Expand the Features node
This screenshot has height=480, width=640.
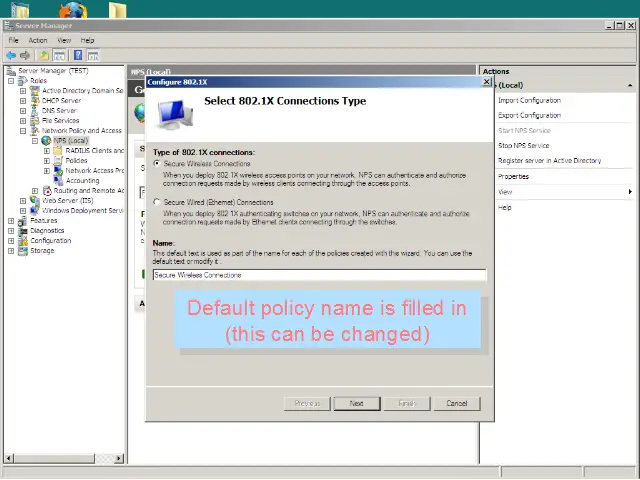coord(11,221)
